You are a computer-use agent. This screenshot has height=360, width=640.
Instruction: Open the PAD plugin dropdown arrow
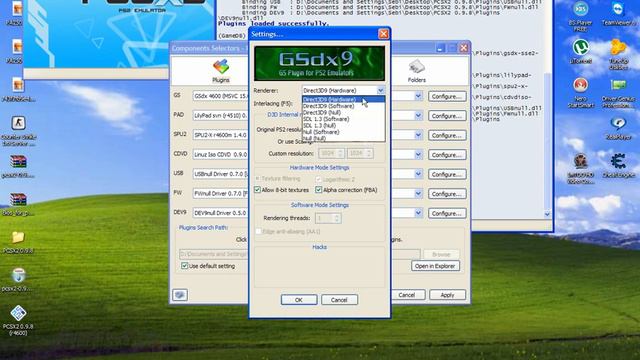pos(418,116)
